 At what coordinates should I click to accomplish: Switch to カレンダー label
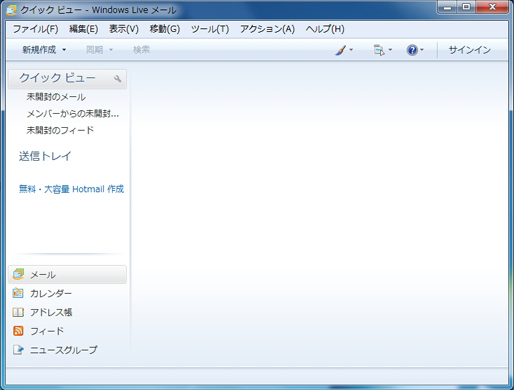tap(51, 293)
